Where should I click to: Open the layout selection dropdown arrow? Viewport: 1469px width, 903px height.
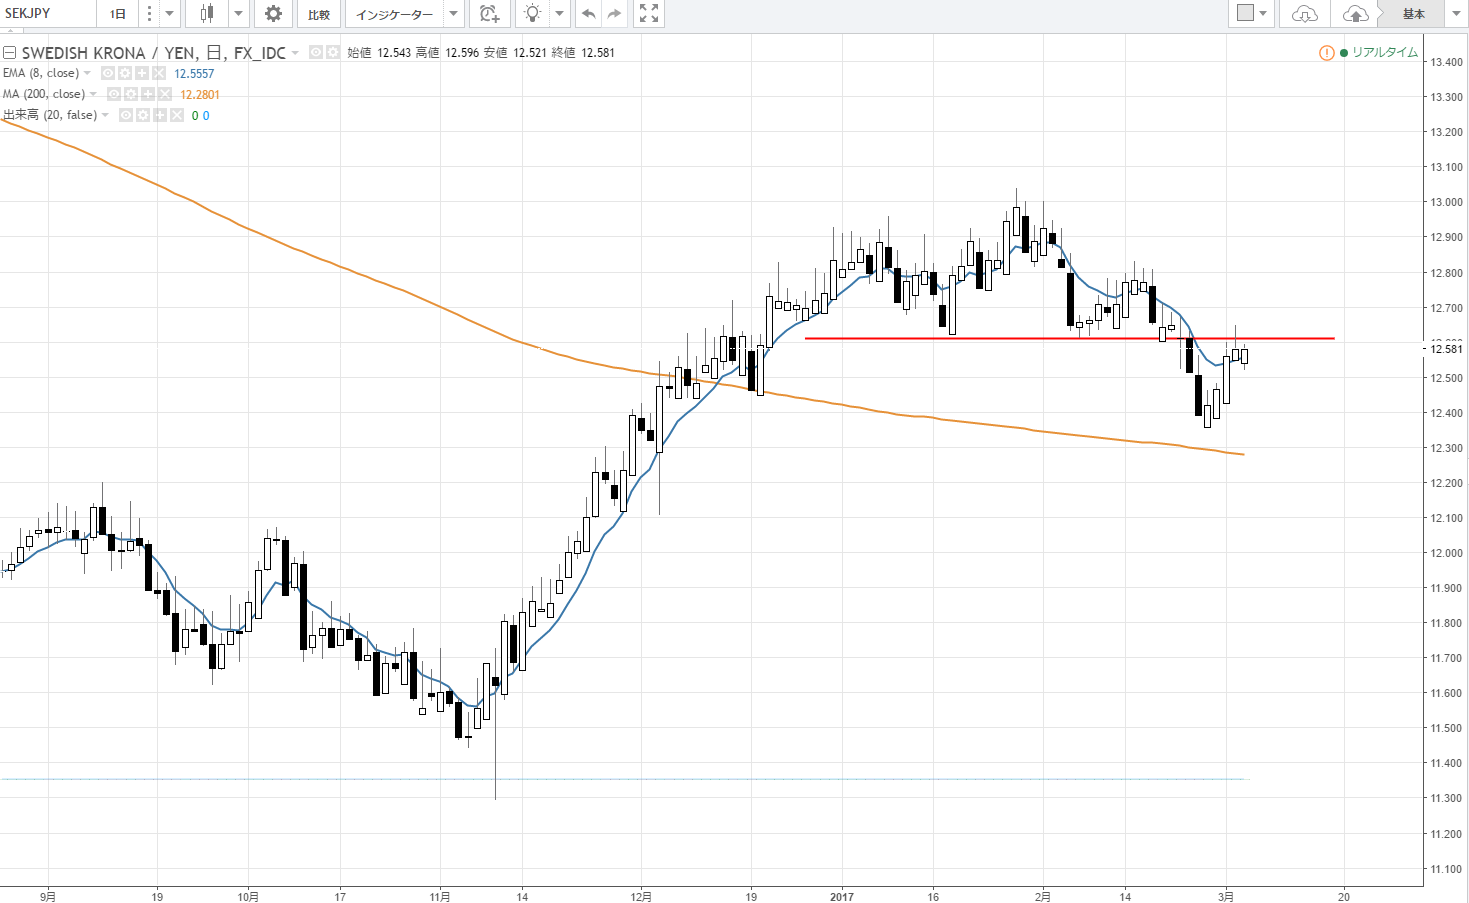coord(1263,14)
